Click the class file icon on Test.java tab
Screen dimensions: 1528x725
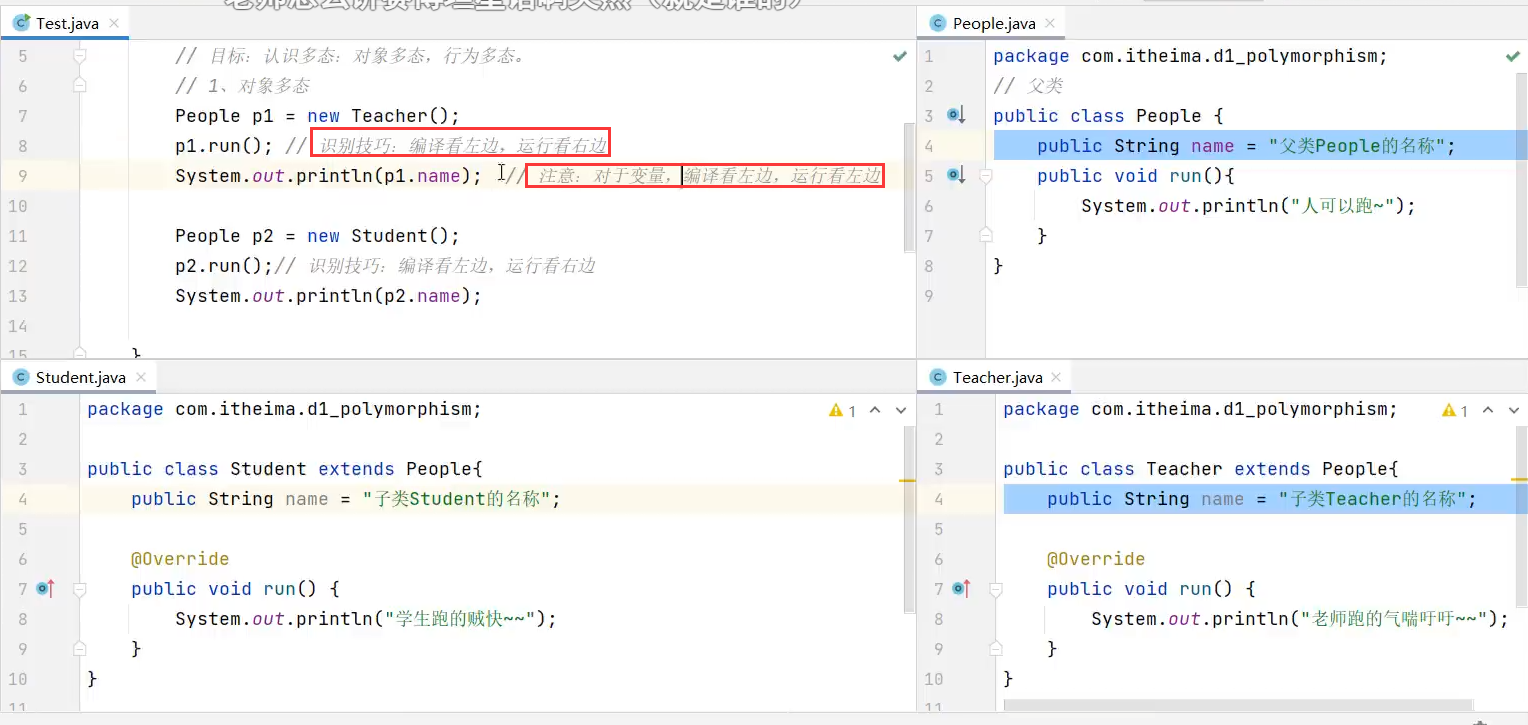(x=21, y=23)
